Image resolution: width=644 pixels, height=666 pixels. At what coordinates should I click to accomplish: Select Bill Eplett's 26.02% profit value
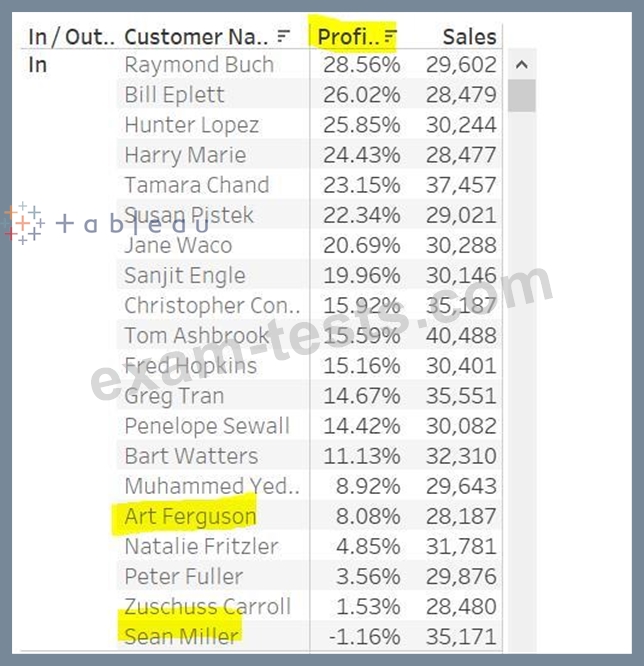[x=362, y=95]
